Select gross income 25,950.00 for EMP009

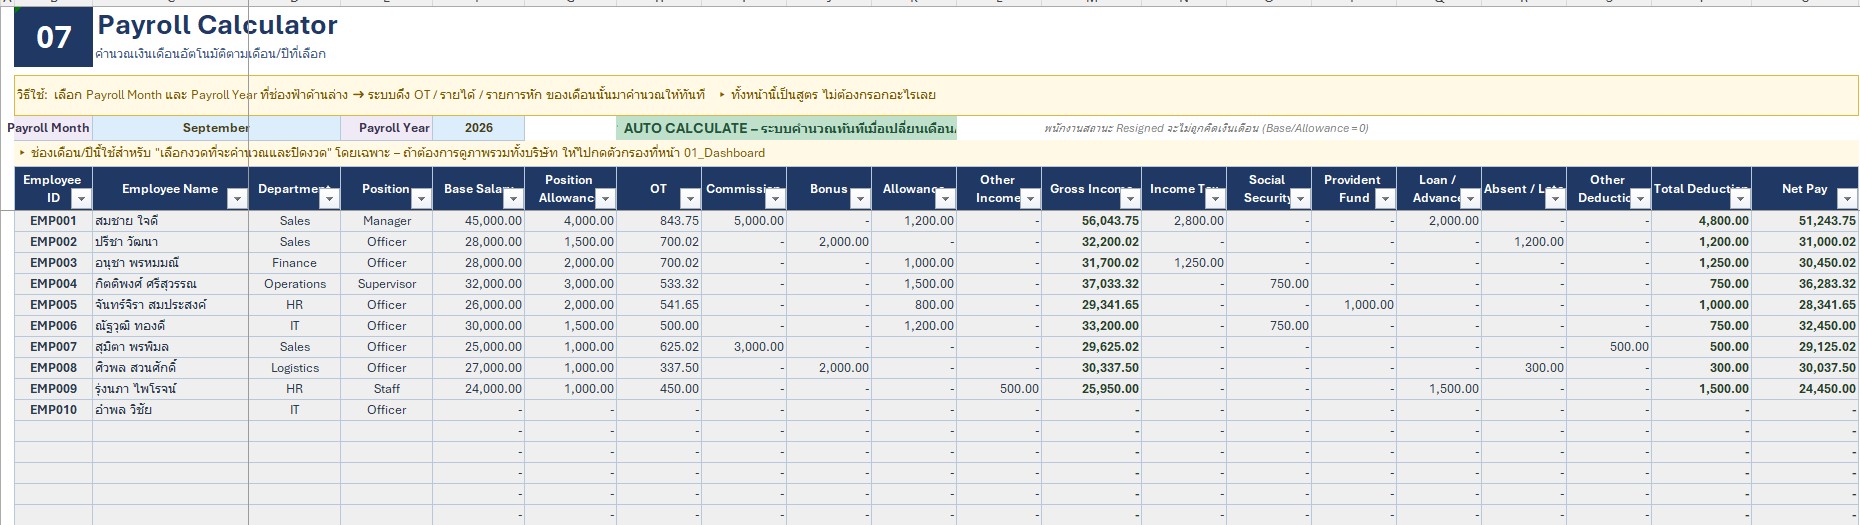tap(1091, 389)
